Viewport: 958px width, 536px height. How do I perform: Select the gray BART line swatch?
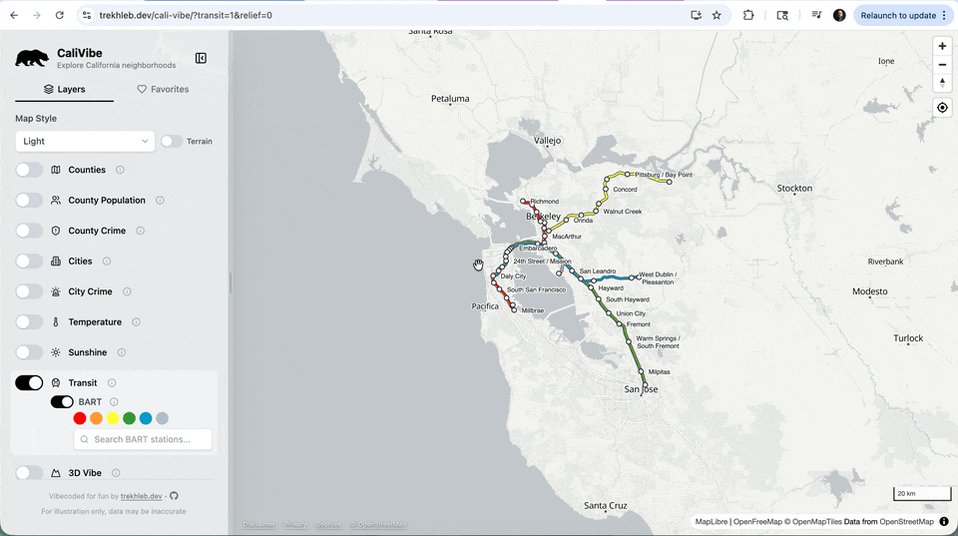(x=162, y=419)
